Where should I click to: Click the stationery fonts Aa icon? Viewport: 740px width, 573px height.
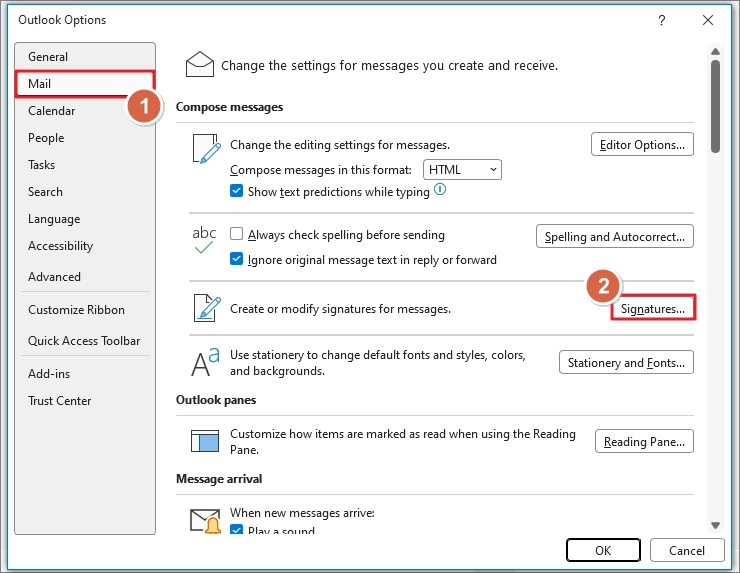205,362
